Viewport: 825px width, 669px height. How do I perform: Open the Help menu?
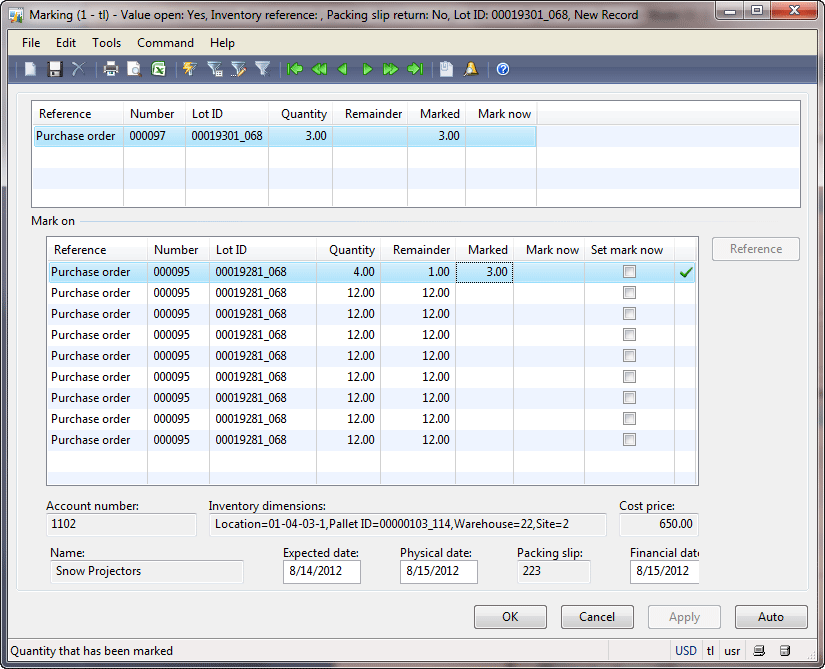222,43
